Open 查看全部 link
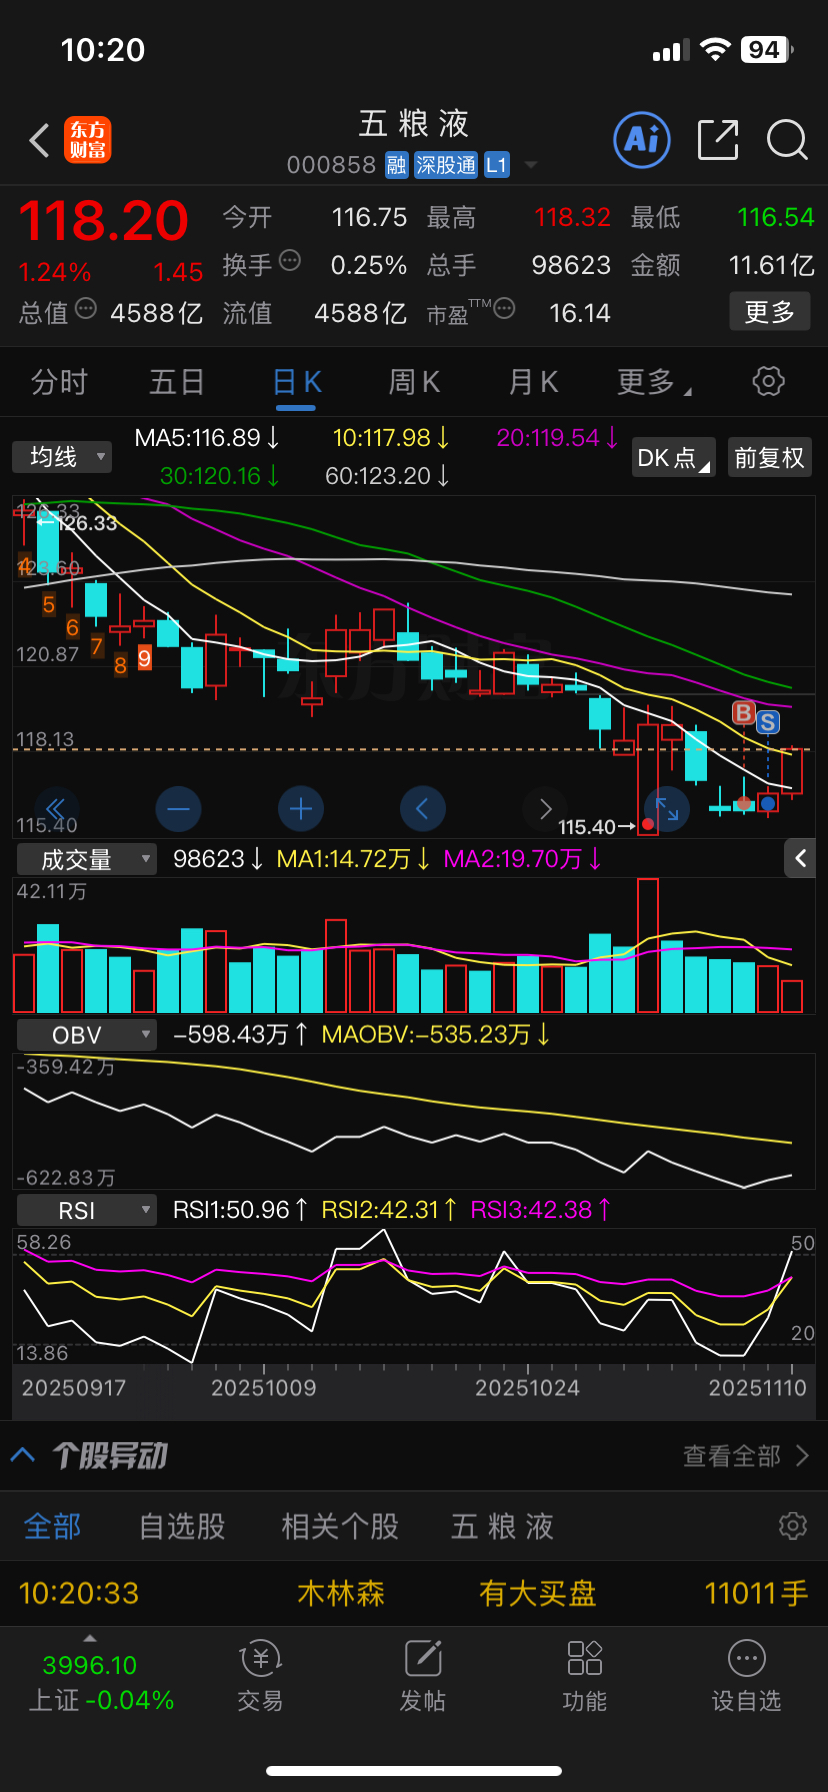828x1792 pixels. (x=746, y=1456)
